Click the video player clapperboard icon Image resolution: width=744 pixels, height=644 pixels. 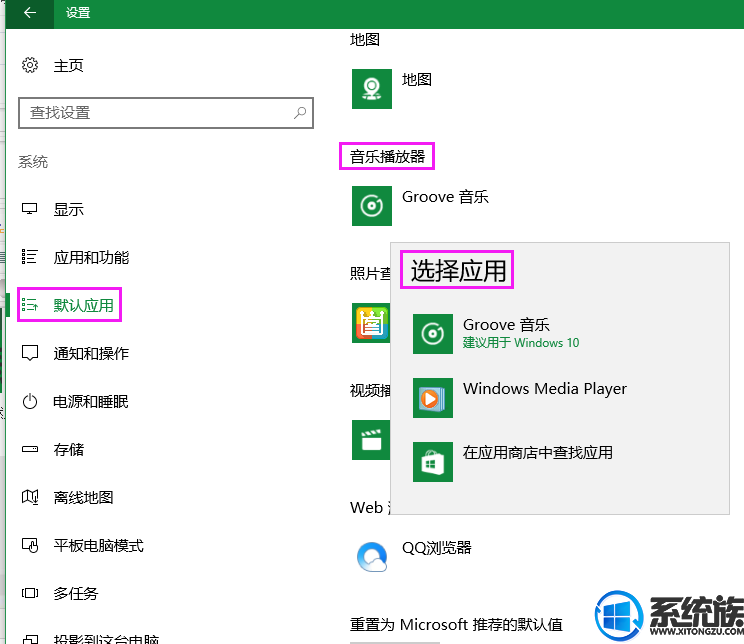click(371, 439)
